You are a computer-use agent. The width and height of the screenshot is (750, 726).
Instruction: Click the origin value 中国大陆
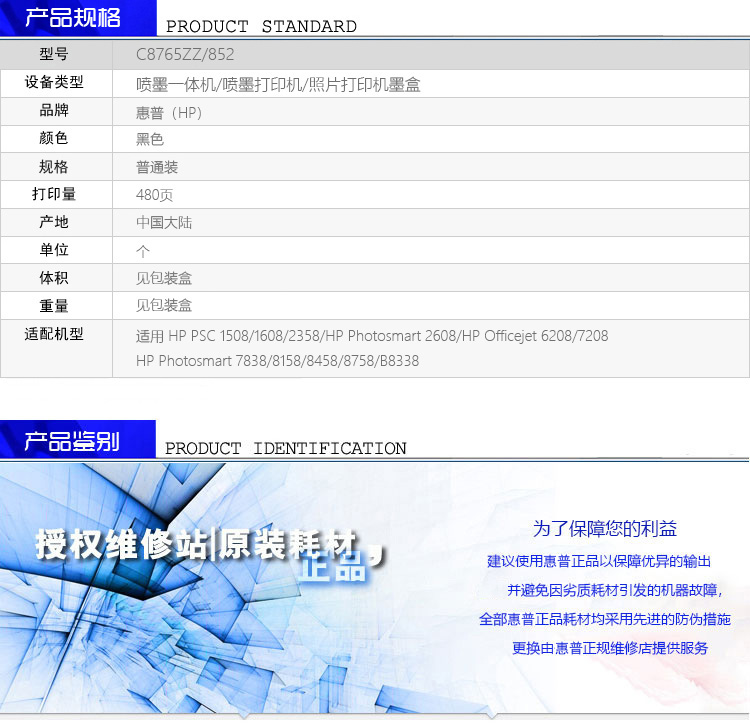[164, 222]
